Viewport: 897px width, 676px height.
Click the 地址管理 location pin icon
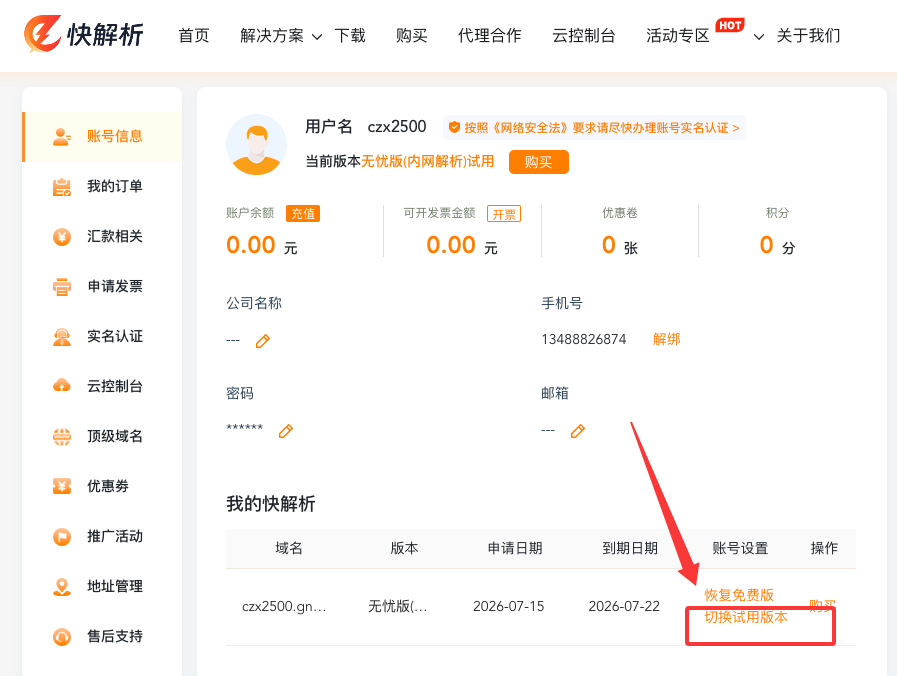point(62,587)
